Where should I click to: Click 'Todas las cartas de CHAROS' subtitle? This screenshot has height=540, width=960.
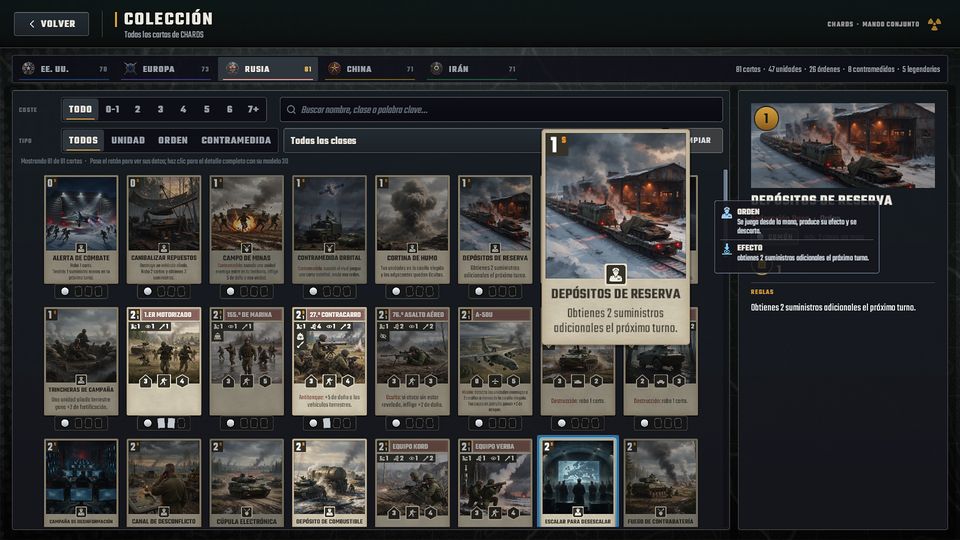pyautogui.click(x=163, y=35)
